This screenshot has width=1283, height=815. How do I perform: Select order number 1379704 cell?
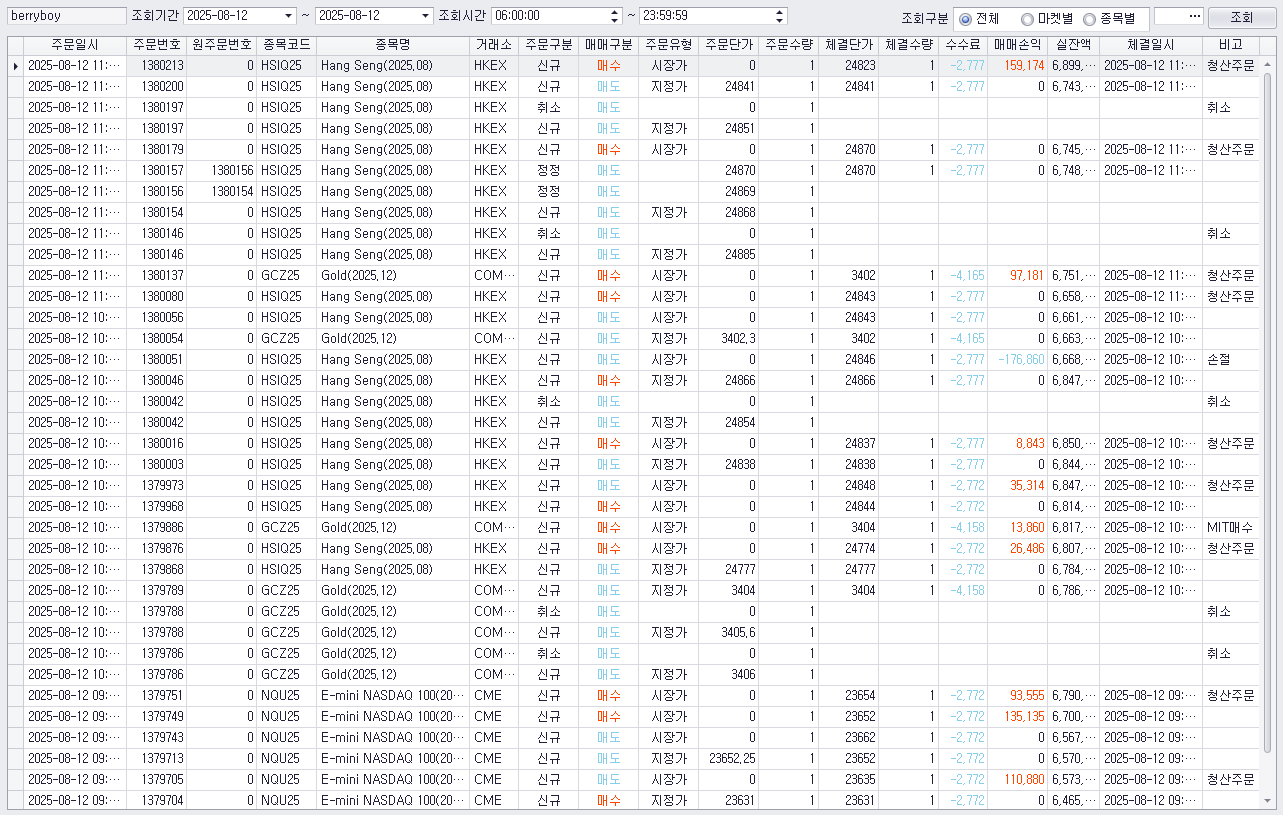(156, 800)
